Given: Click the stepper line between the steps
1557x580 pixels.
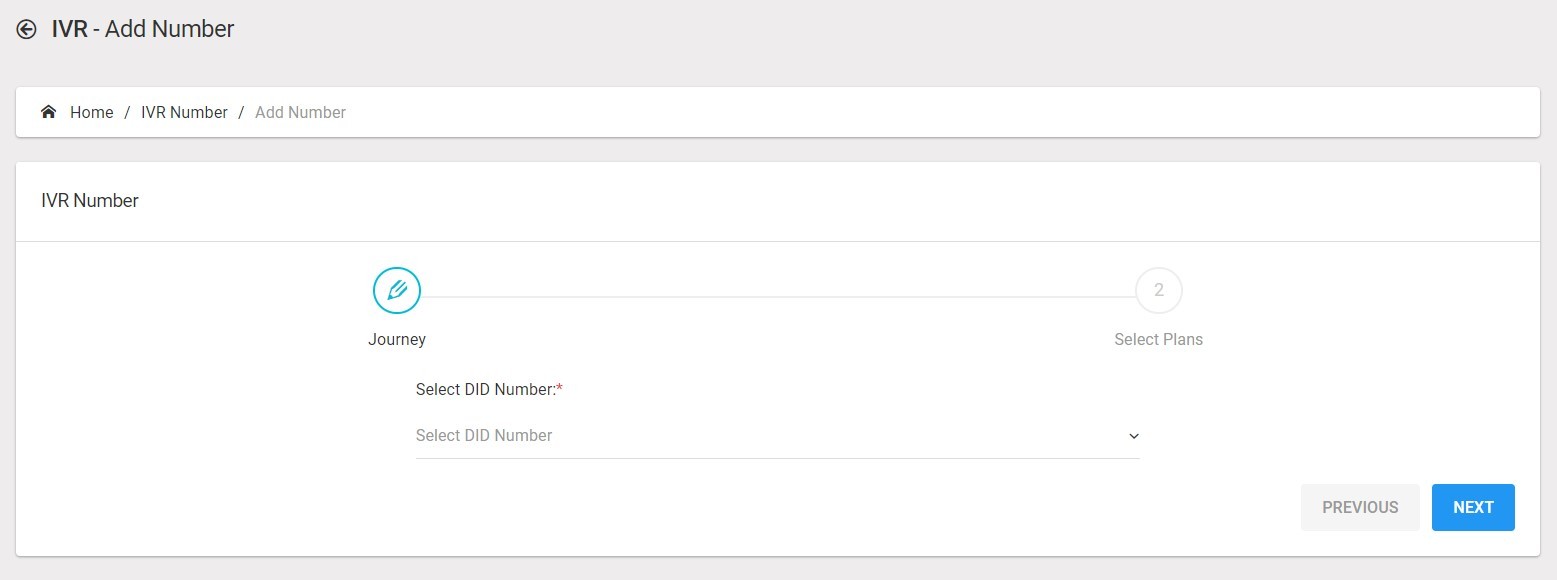Looking at the screenshot, I should [x=778, y=297].
